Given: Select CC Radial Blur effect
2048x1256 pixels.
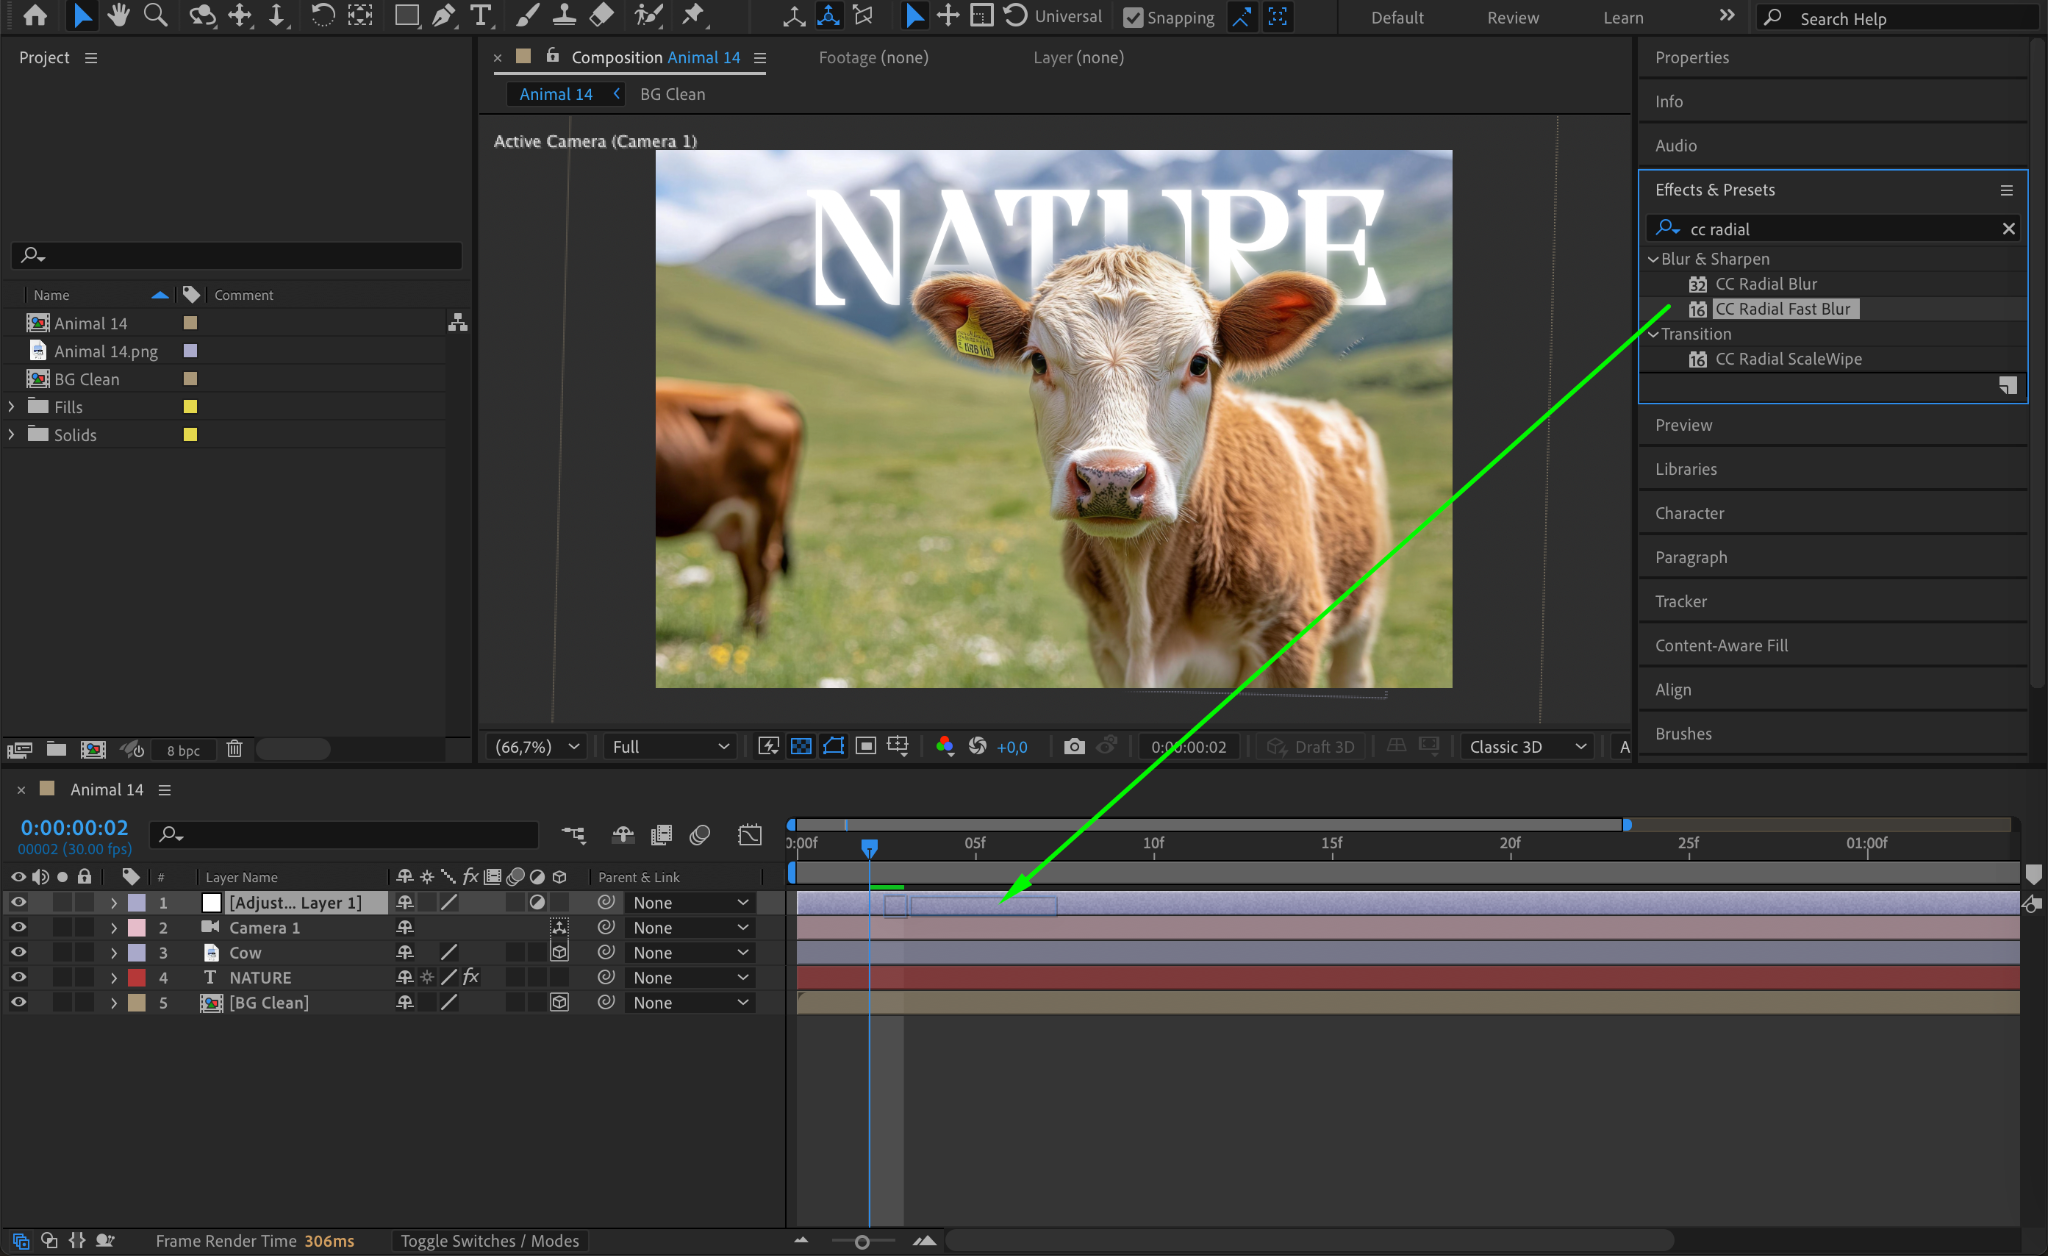Looking at the screenshot, I should coord(1766,284).
